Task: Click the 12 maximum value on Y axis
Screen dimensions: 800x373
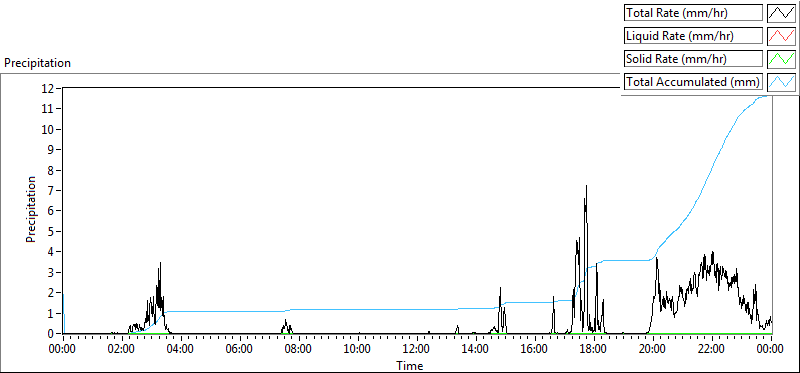Action: tap(49, 88)
